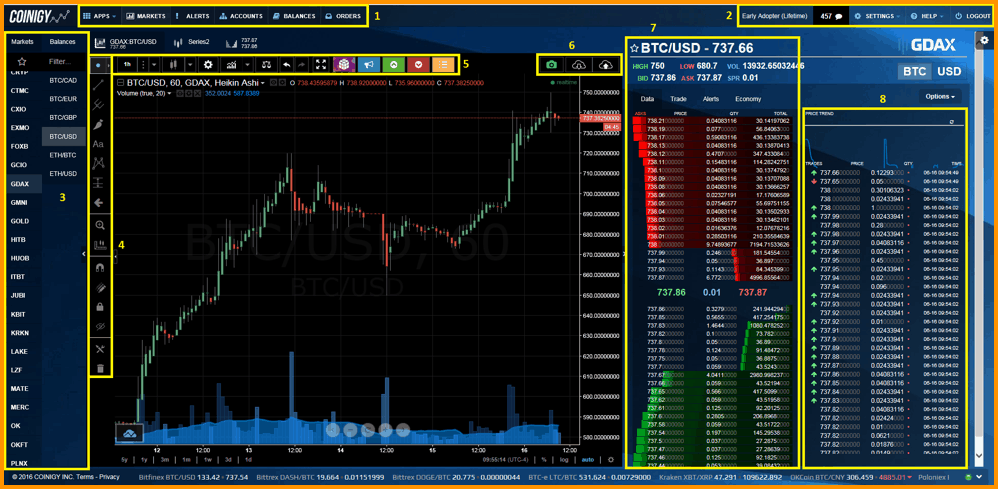Screen dimensions: 998x489
Task: Open the Options dropdown
Action: [939, 97]
